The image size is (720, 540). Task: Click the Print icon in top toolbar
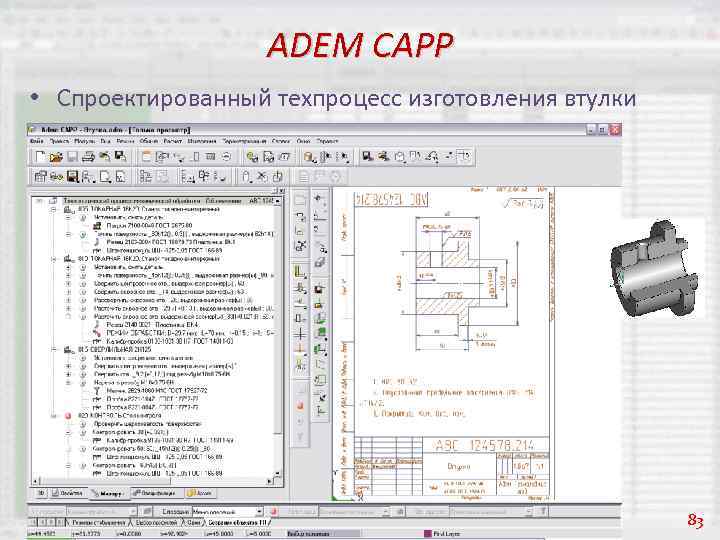88,157
